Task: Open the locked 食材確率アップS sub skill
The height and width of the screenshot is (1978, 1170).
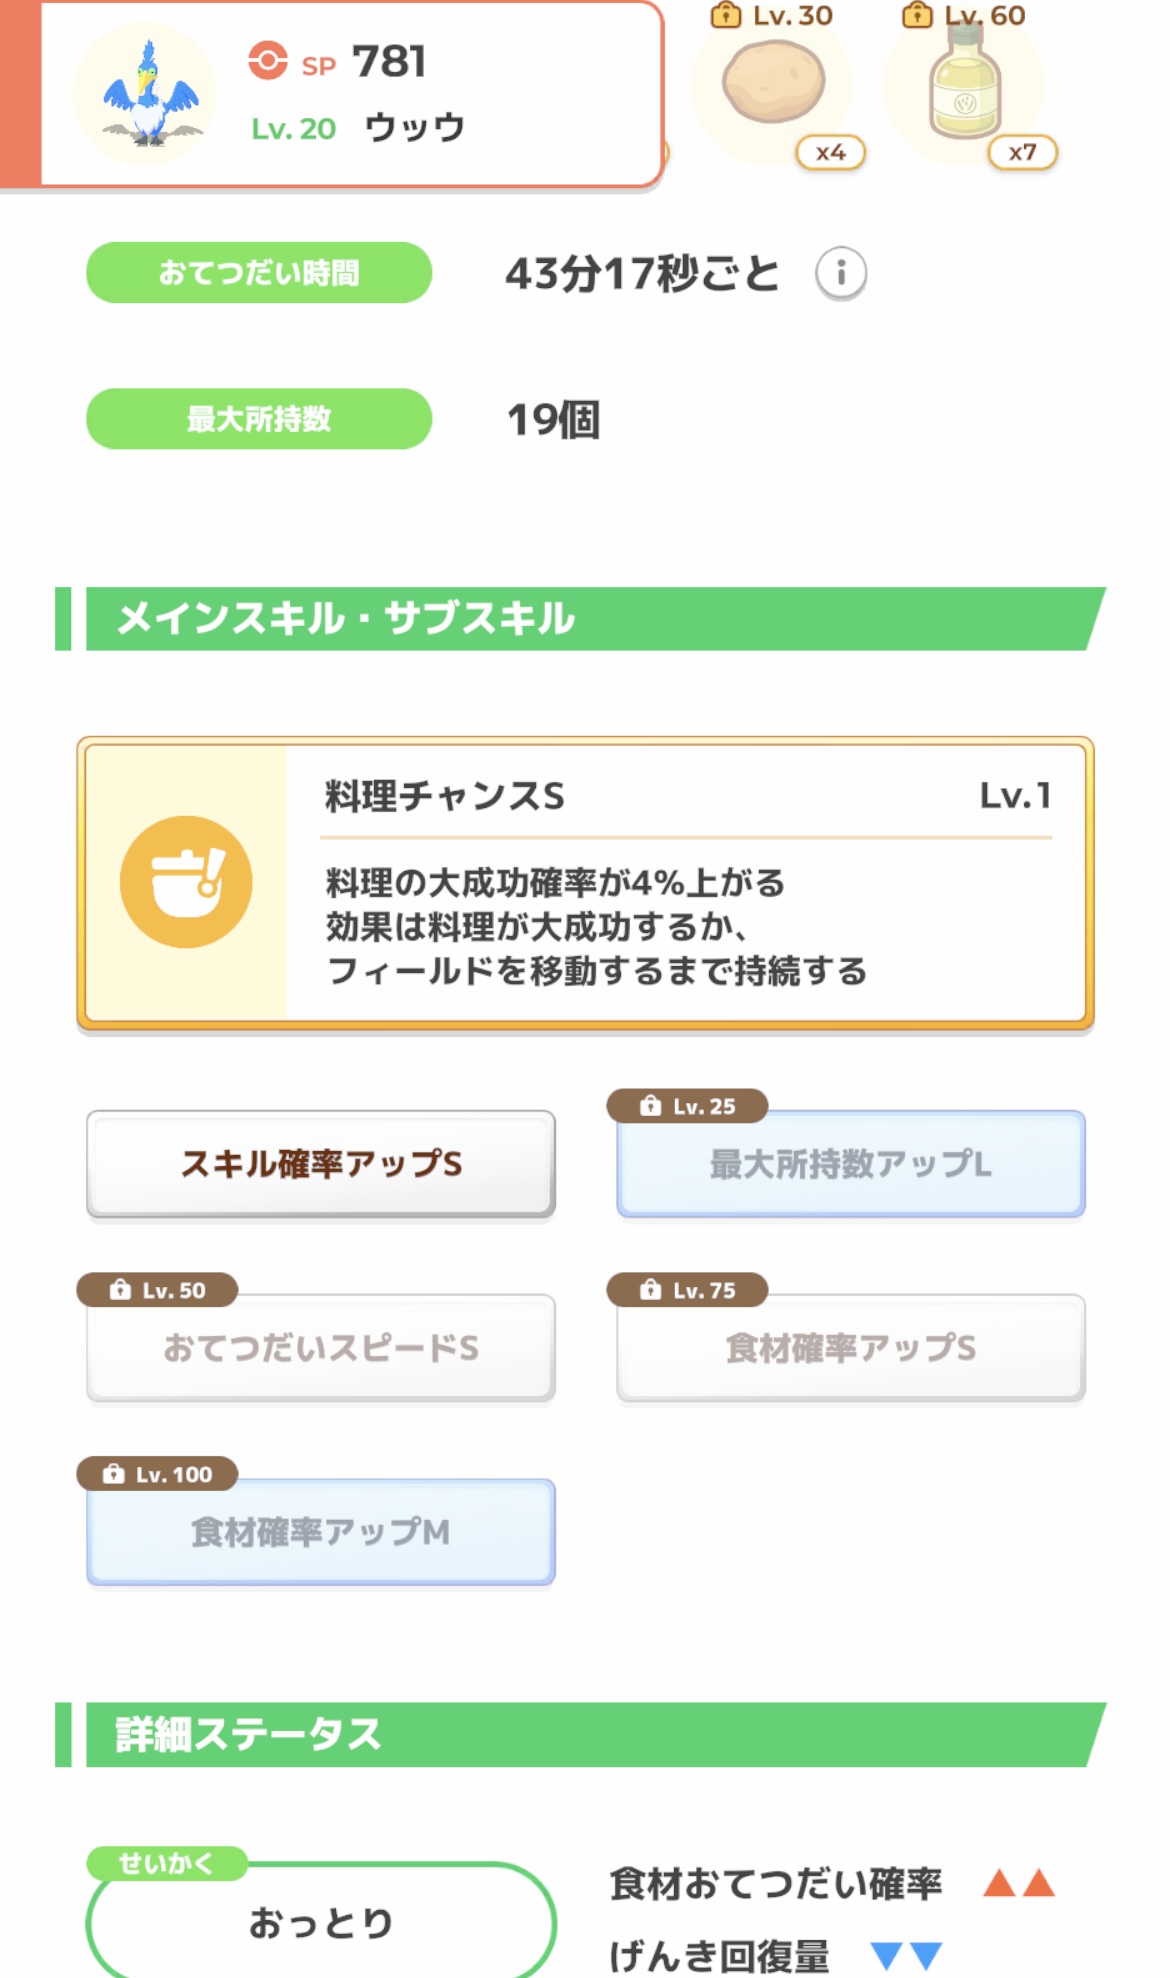Action: pyautogui.click(x=850, y=1348)
